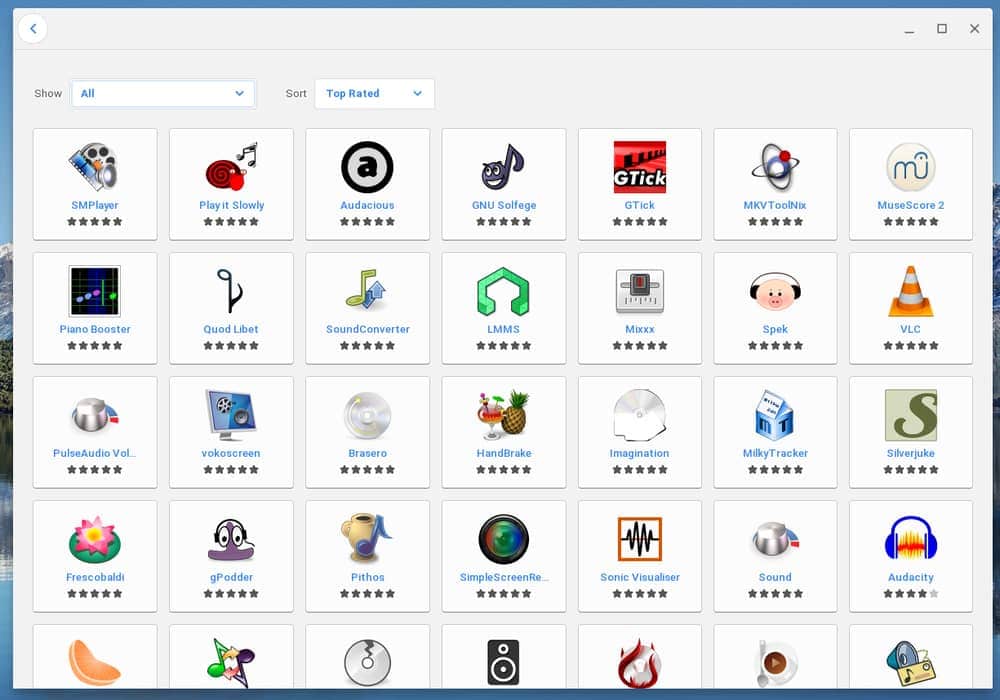Click the HandBrake pineapple icon
Image resolution: width=1000 pixels, height=700 pixels.
tap(503, 415)
